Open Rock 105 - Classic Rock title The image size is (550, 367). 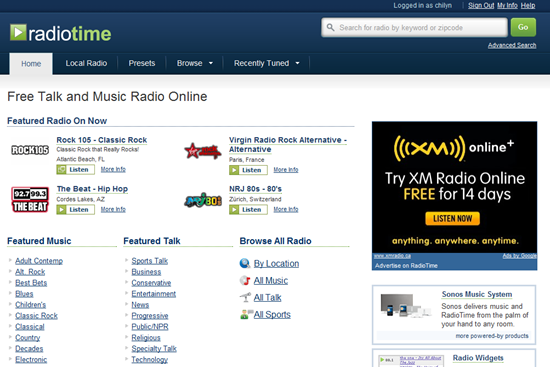point(102,140)
